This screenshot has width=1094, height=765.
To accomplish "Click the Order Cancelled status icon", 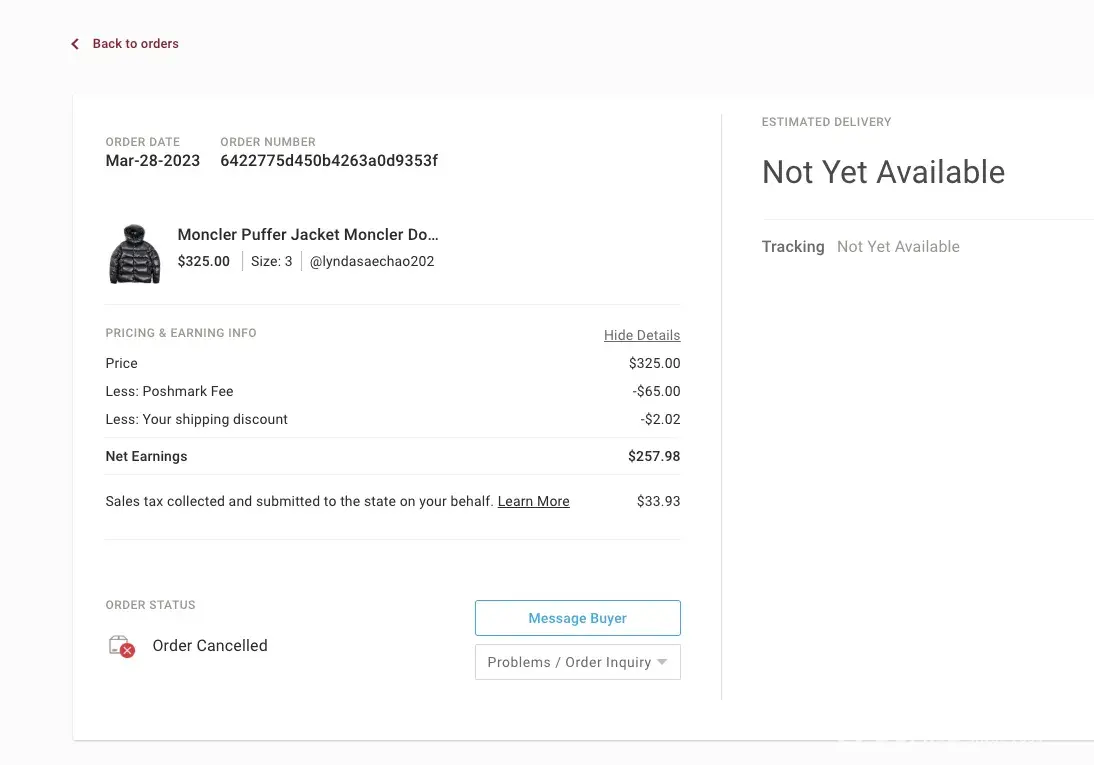I will coord(121,646).
